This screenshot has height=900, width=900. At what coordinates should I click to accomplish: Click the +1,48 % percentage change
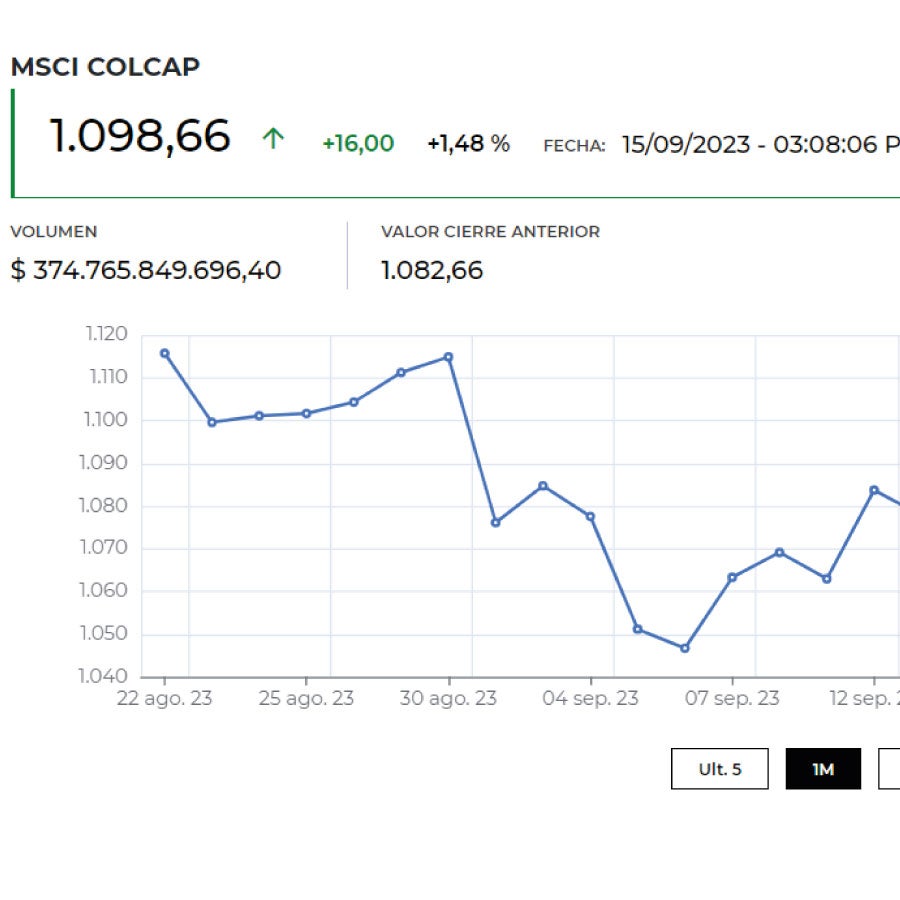(469, 144)
